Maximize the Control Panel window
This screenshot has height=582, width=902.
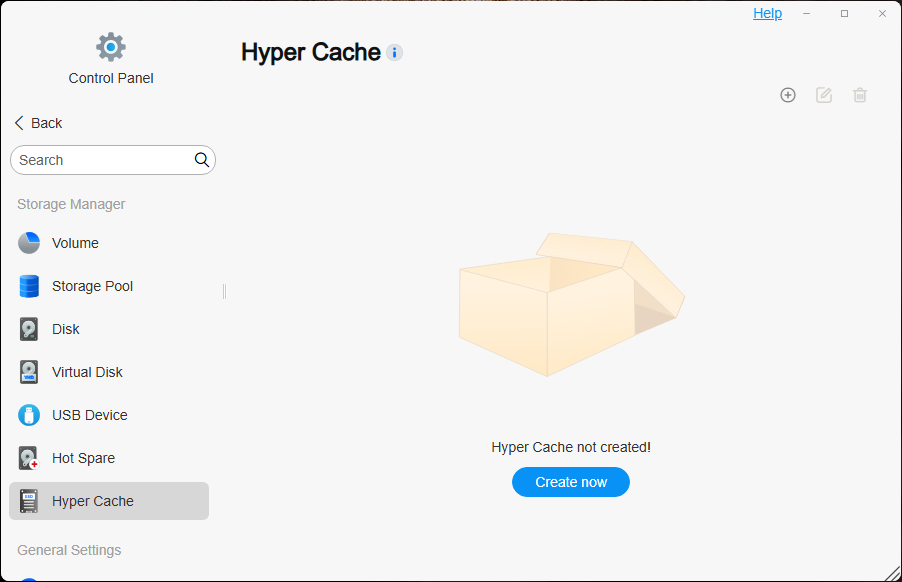[844, 13]
